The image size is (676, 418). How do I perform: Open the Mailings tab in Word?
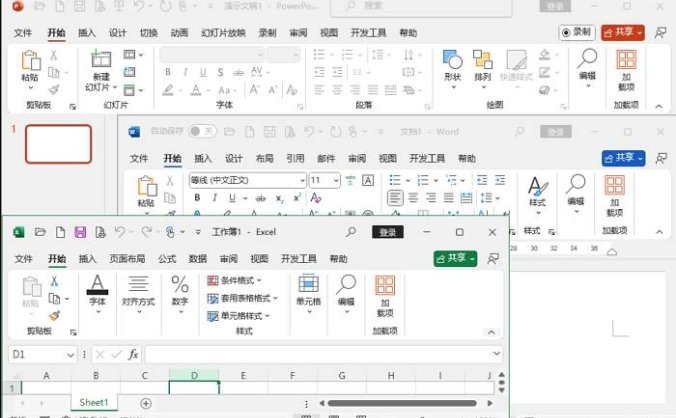(326, 158)
